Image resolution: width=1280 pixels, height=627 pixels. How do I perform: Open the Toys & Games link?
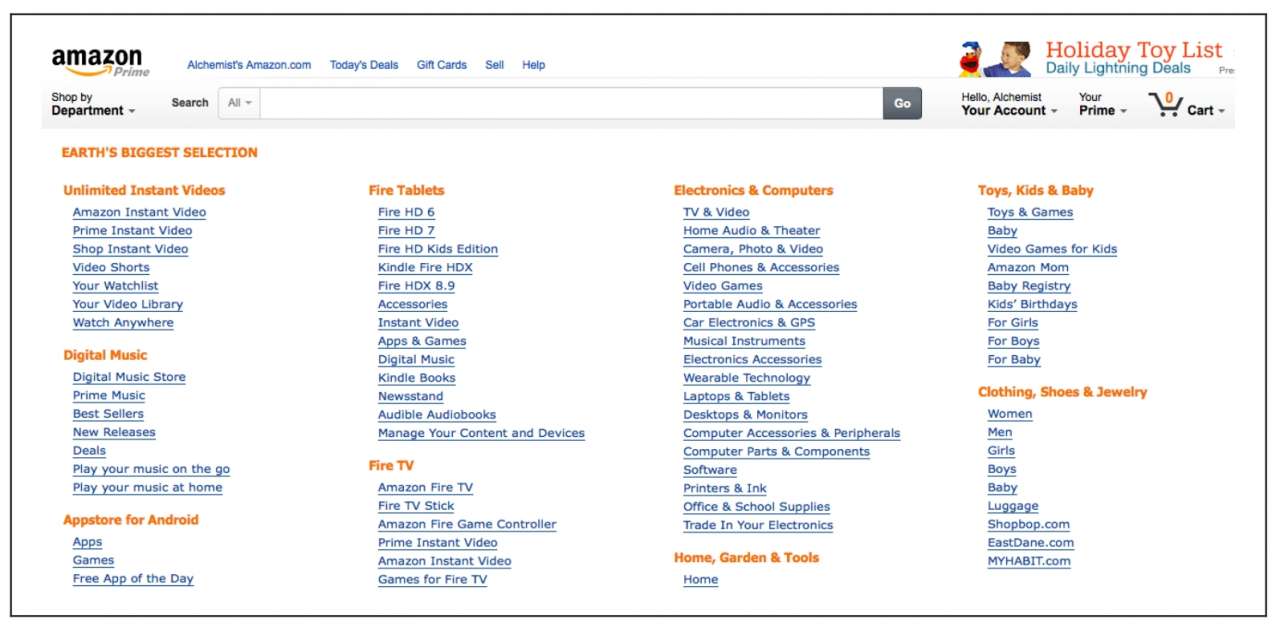coord(1030,212)
